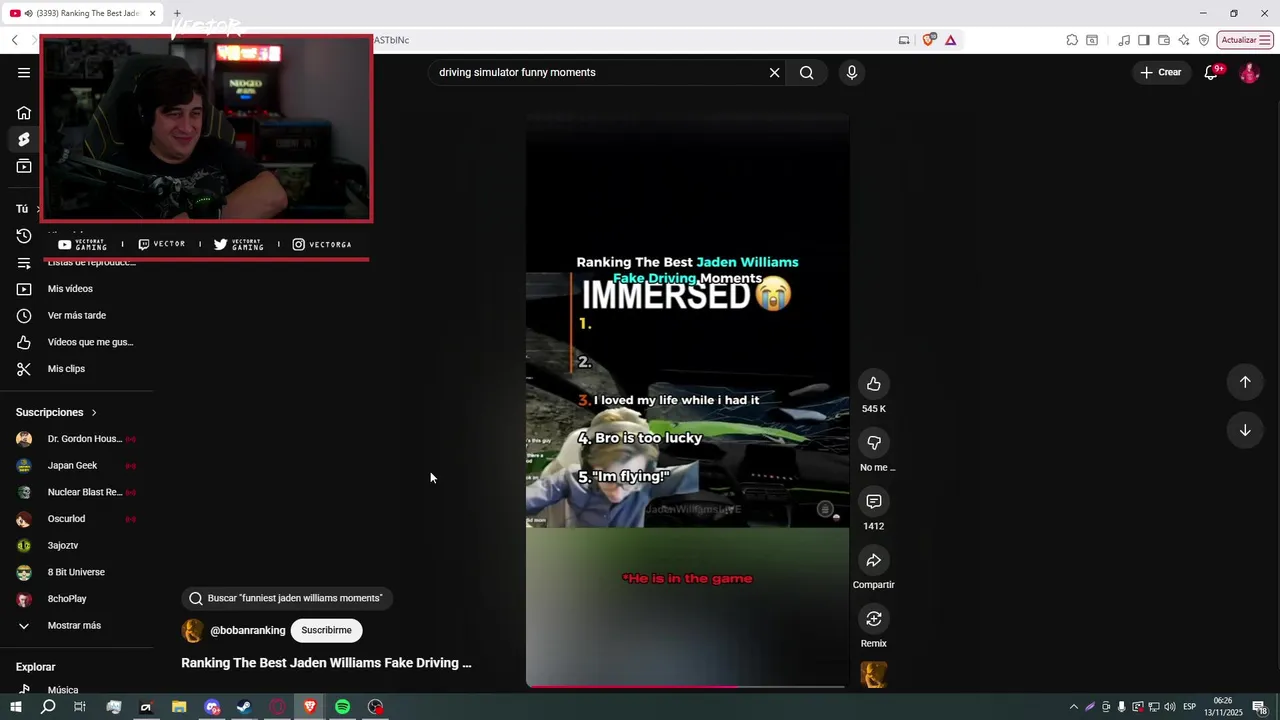
Task: Open Brave VPN shield icon
Action: click(1204, 40)
